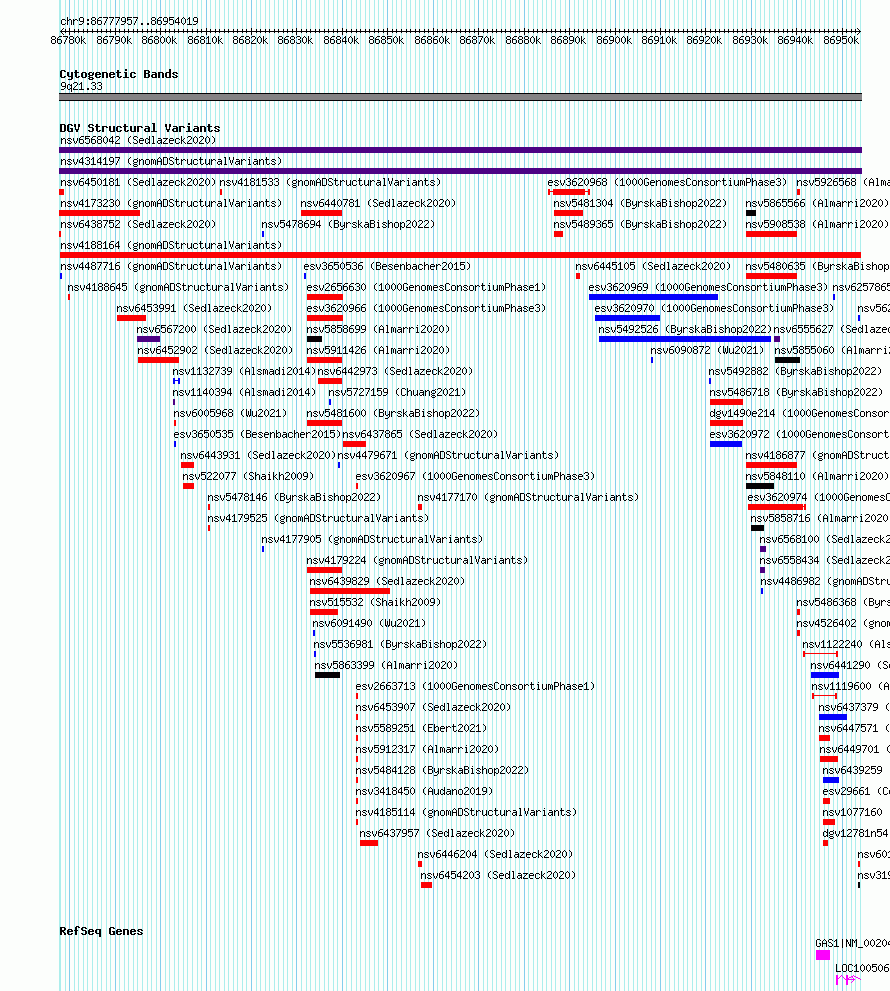Click the esv3620966 red variant bar
890x991 pixels.
[x=324, y=318]
